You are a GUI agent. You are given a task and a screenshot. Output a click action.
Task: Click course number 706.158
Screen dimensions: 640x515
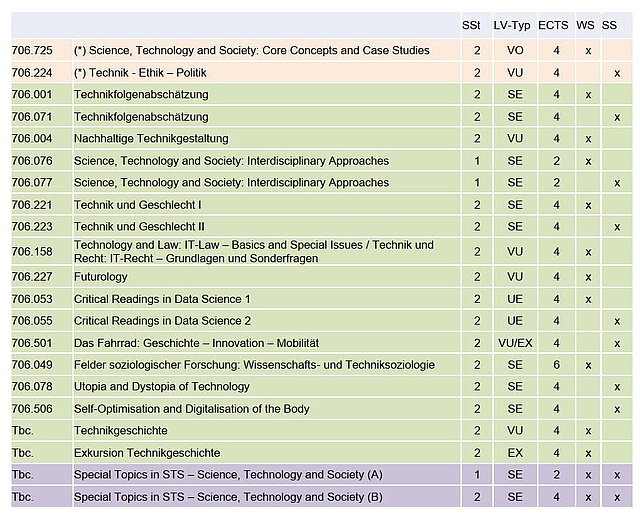point(32,251)
